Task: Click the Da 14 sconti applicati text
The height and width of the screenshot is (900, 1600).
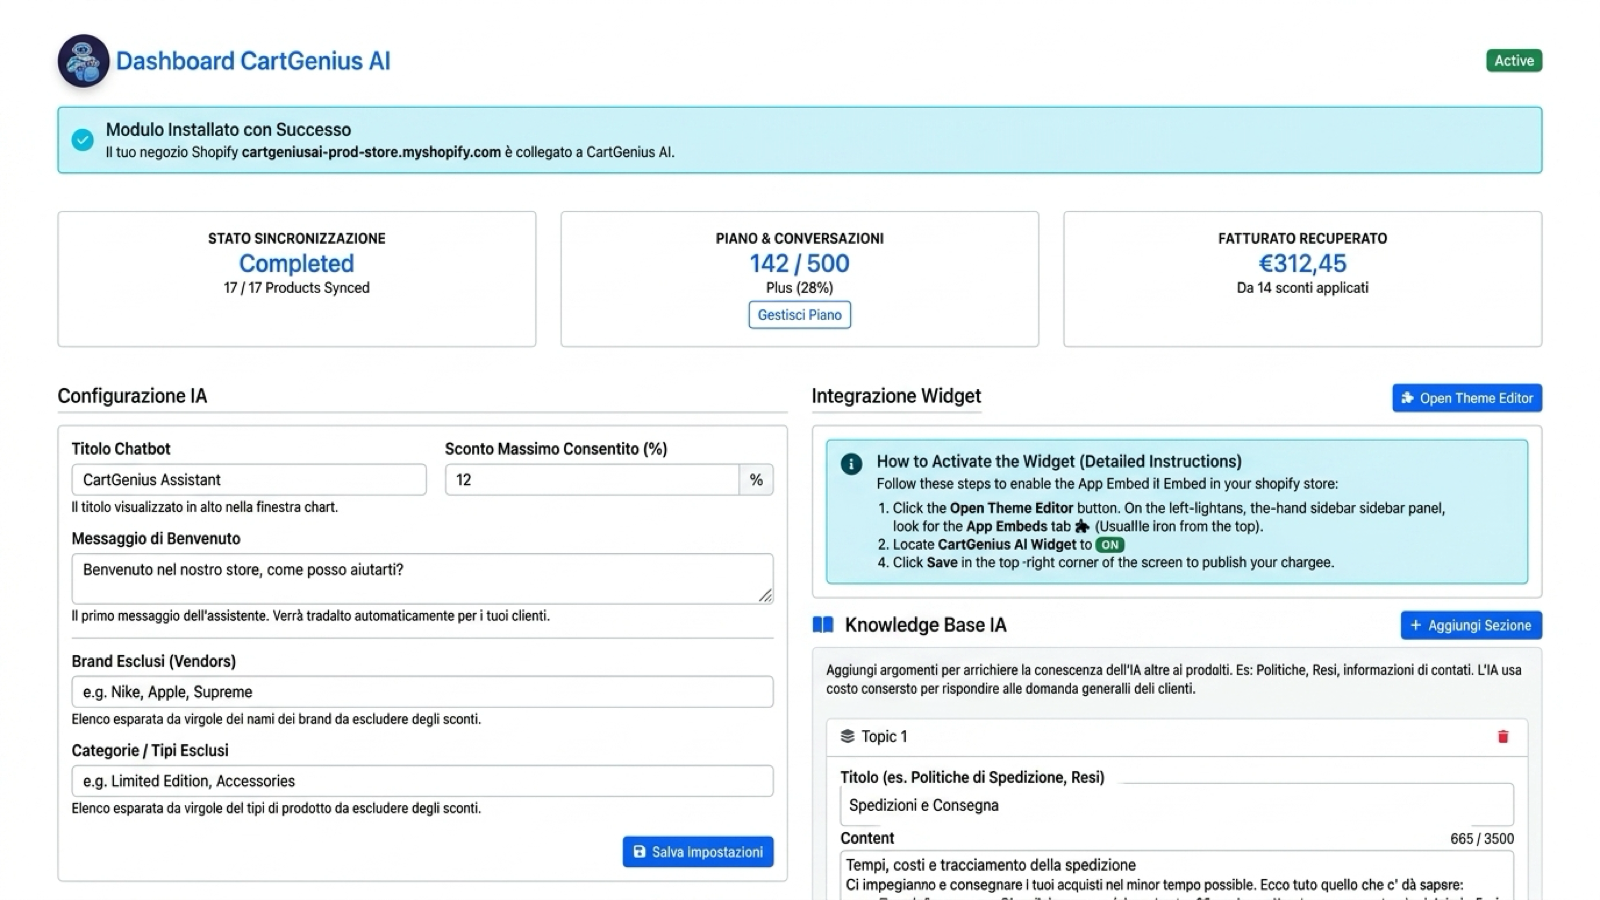Action: 1302,288
